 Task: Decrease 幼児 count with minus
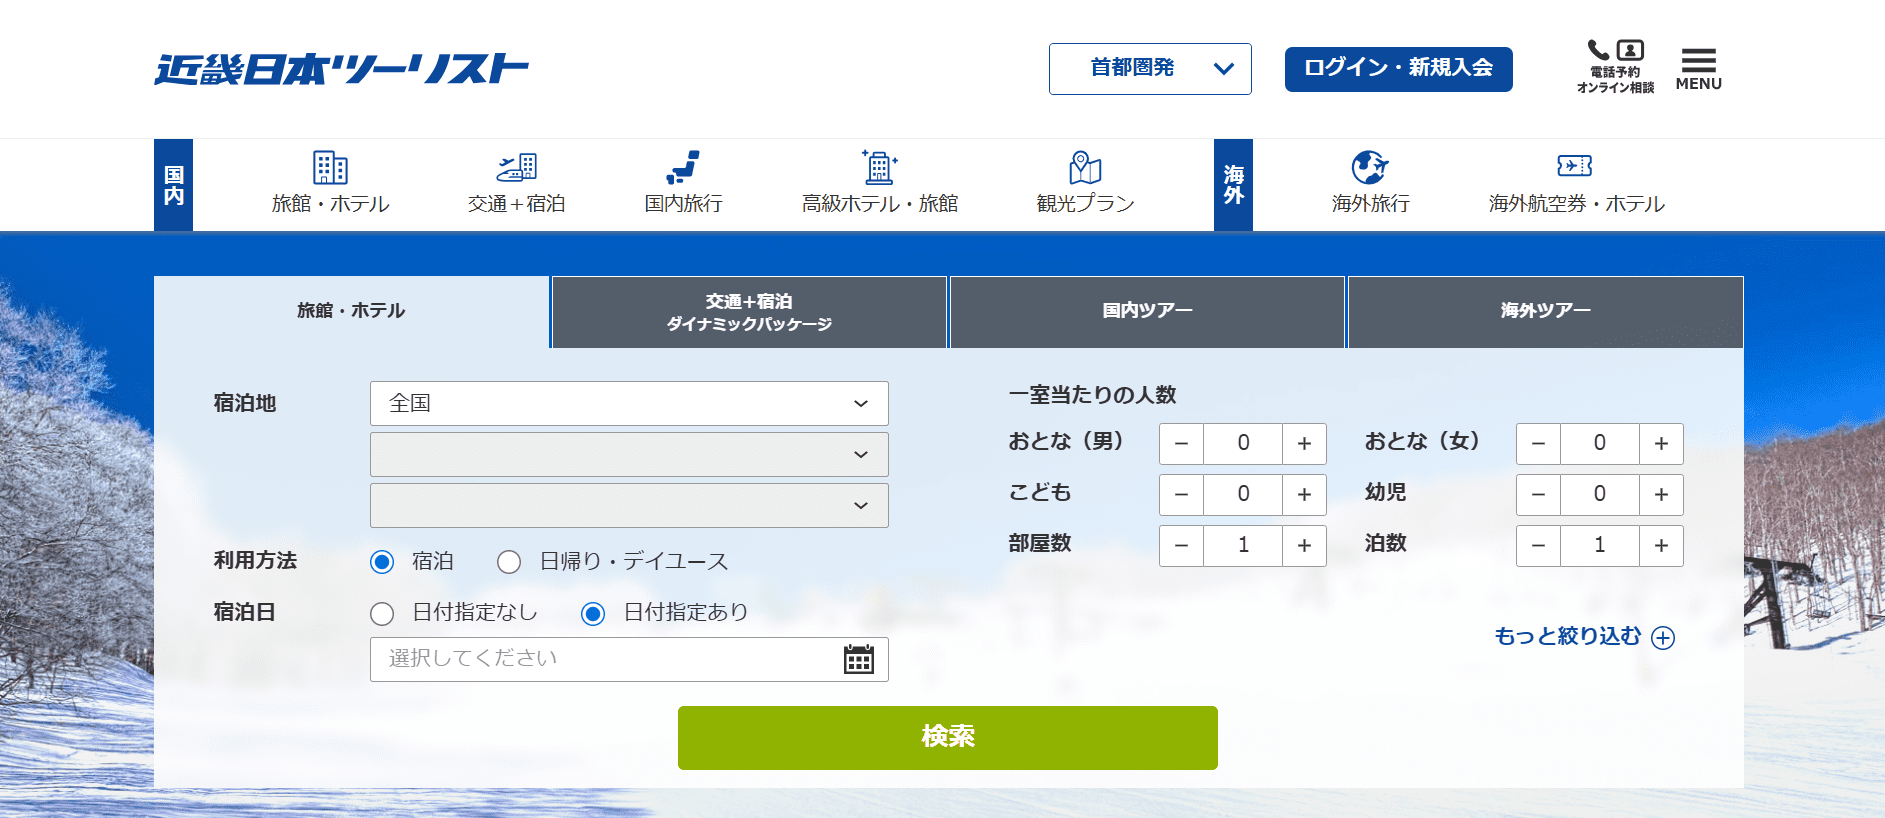(x=1538, y=495)
